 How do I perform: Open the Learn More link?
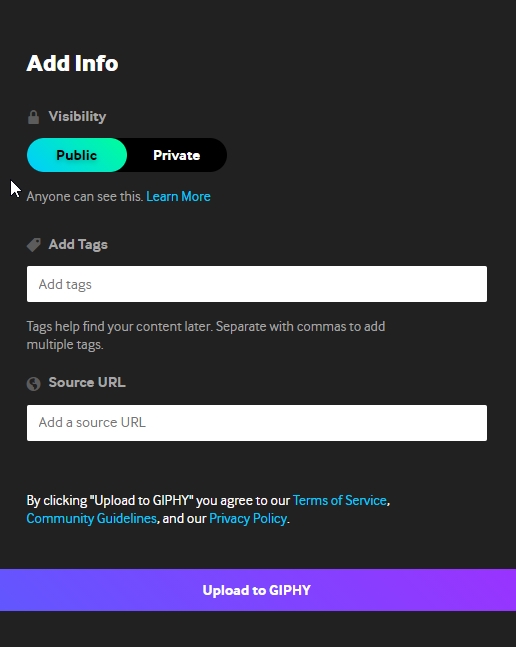pos(178,196)
